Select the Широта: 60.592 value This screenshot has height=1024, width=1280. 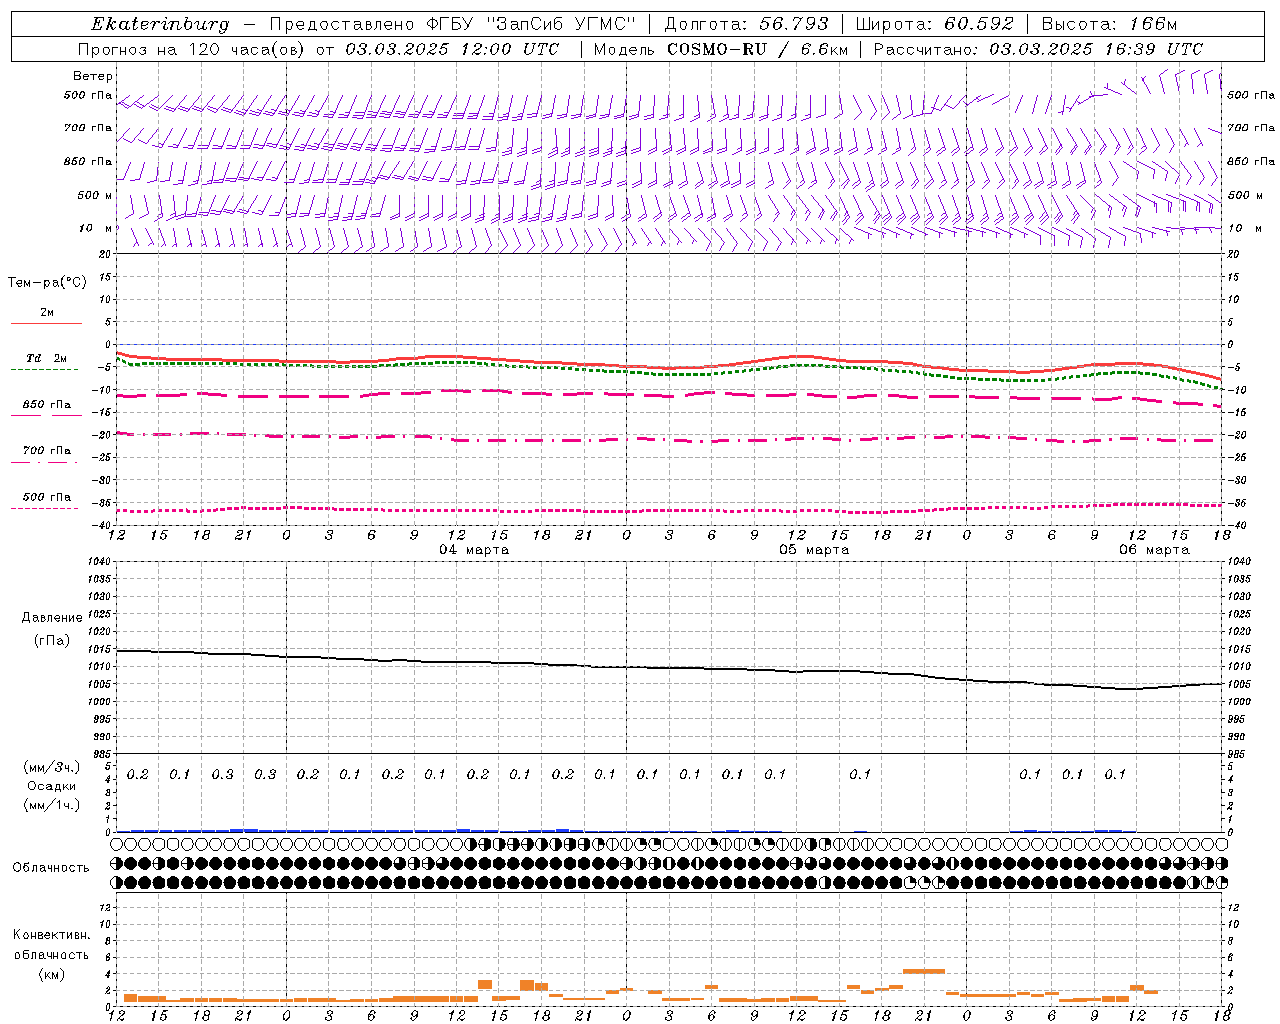(x=935, y=24)
